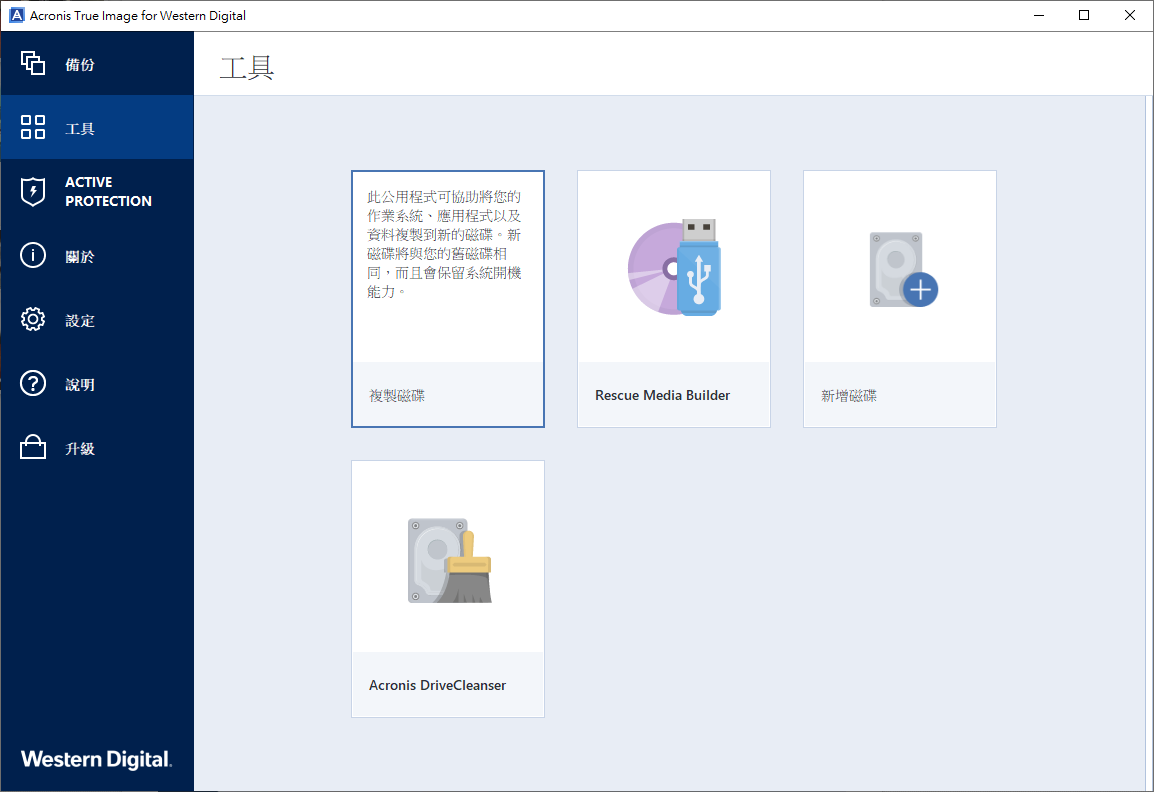Screen dimensions: 1154x792
Task: Open the 升級 menu label
Action: click(79, 449)
